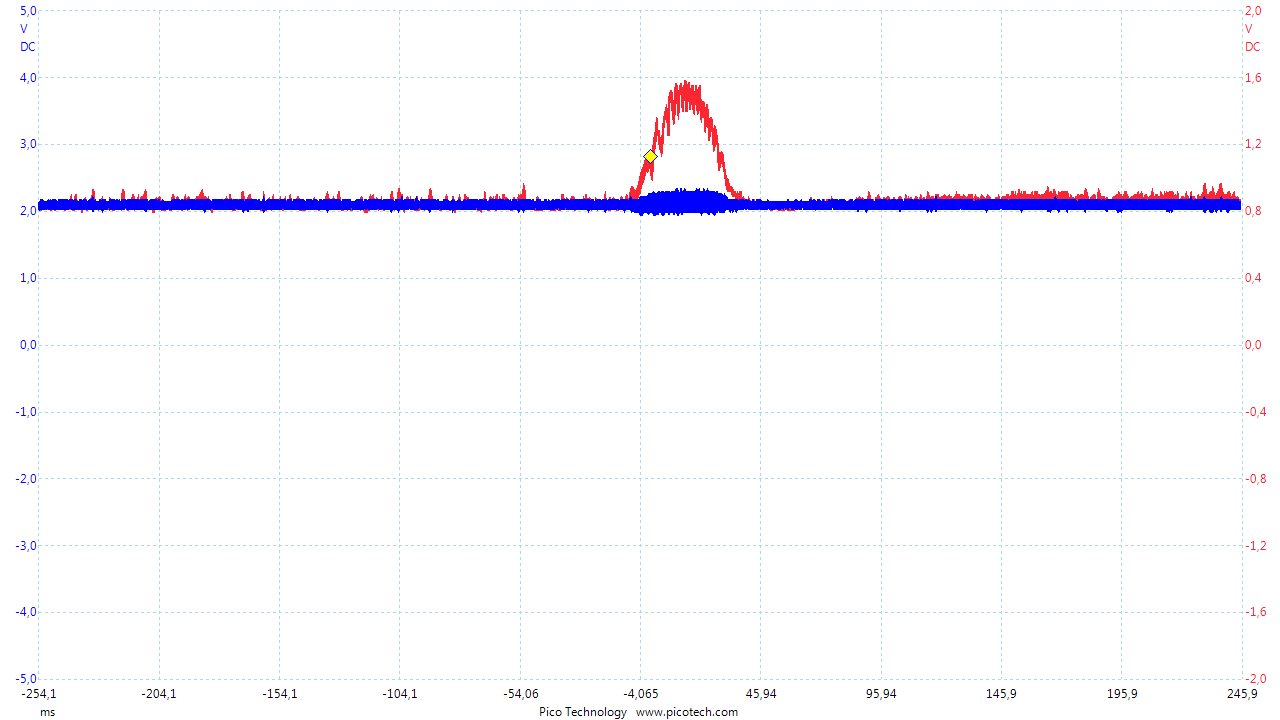Click the blue axis 5,0 label
1280x720 pixels.
pyautogui.click(x=28, y=11)
